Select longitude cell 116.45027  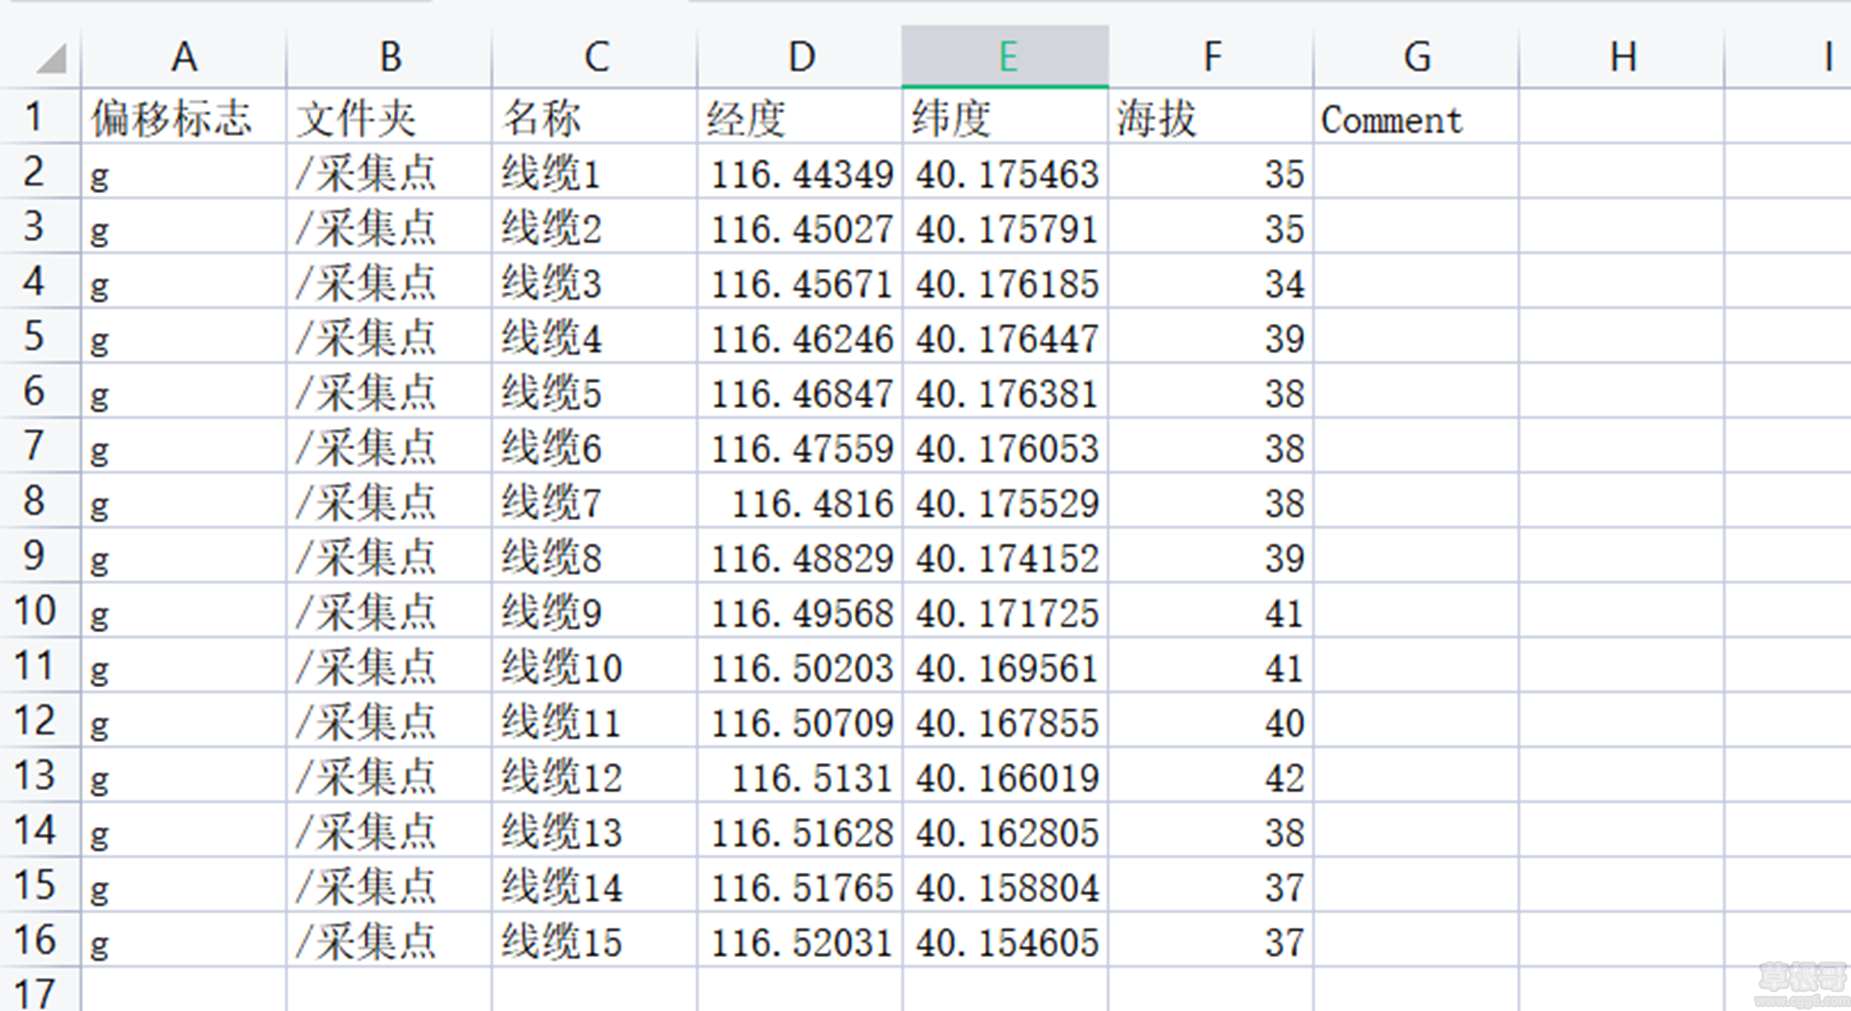point(800,226)
